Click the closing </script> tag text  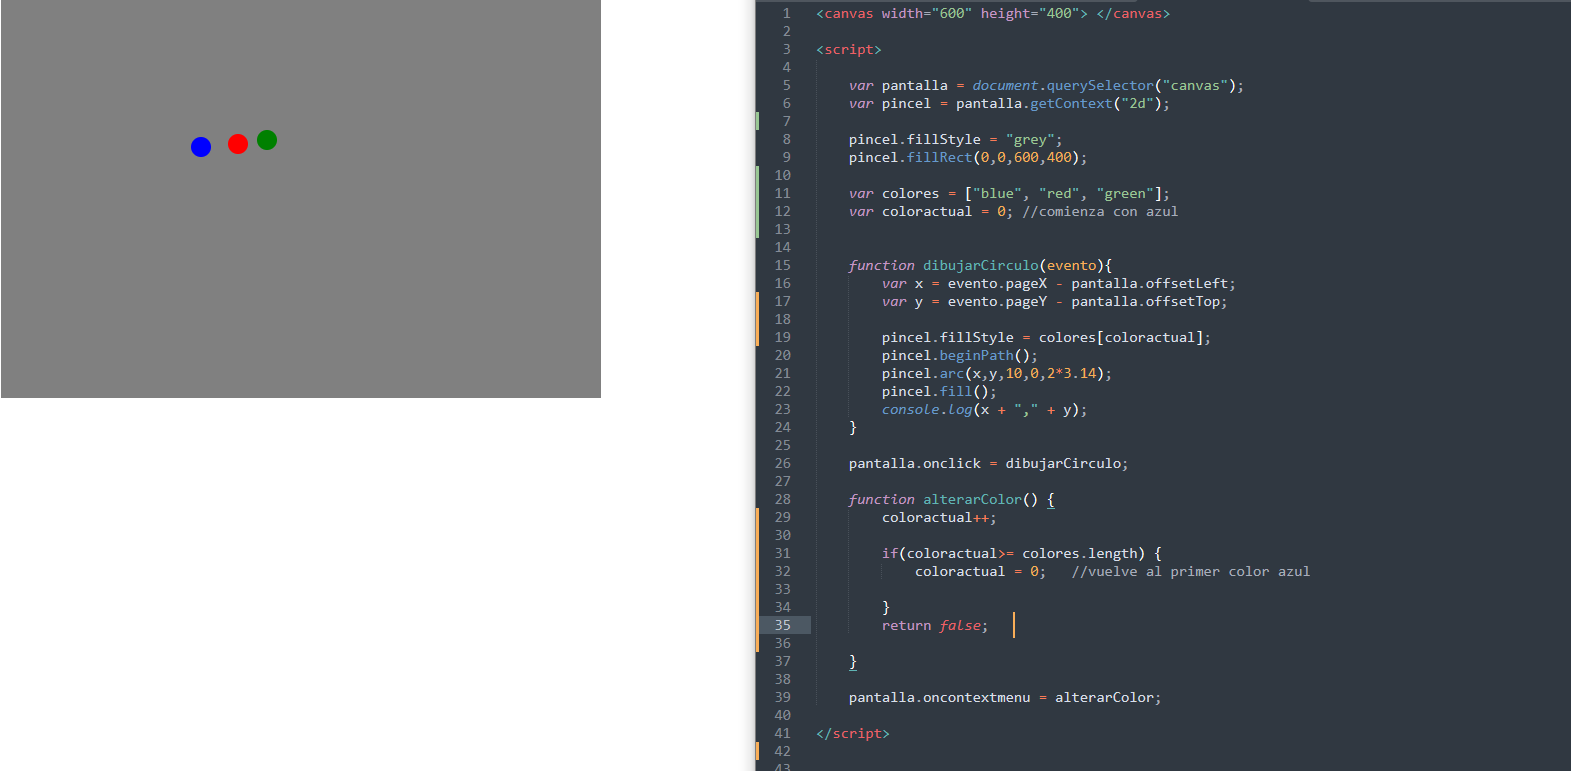[x=853, y=734]
